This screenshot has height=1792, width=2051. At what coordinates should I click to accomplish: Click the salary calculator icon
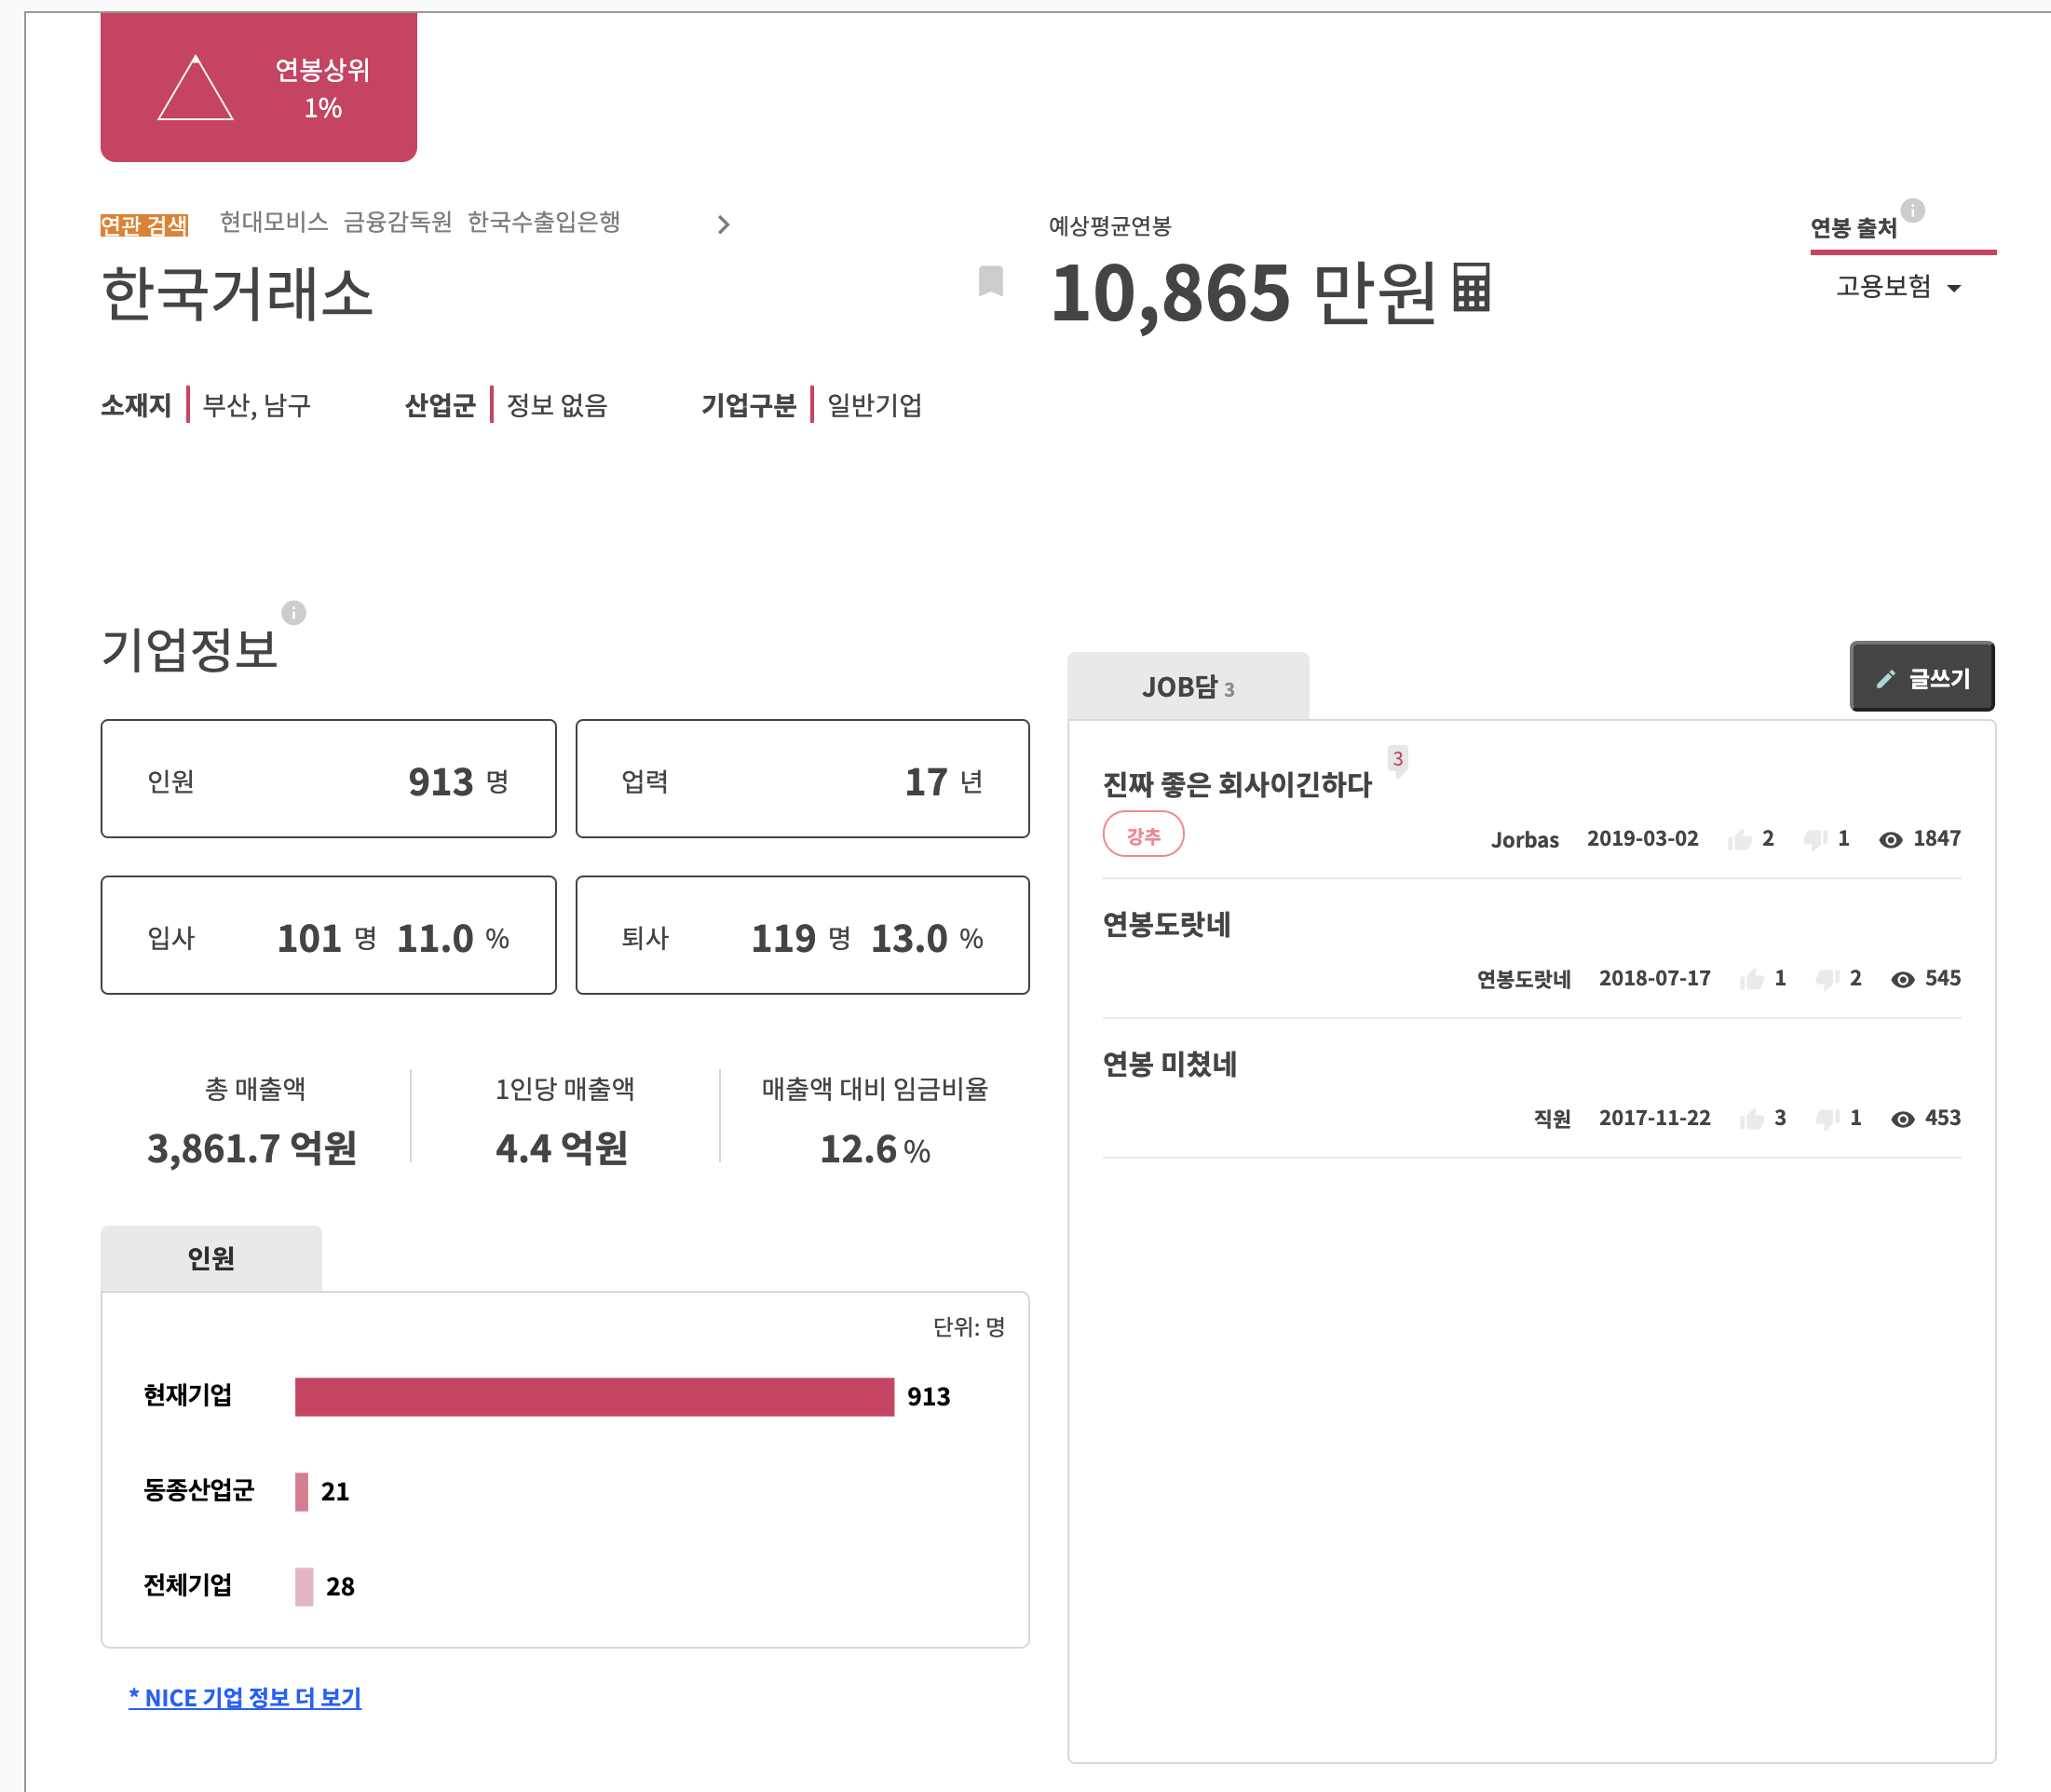(x=1471, y=288)
